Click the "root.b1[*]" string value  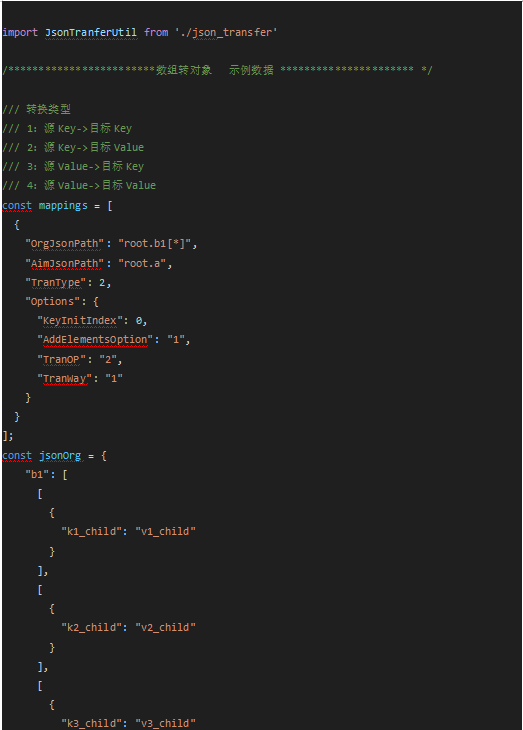click(x=155, y=243)
